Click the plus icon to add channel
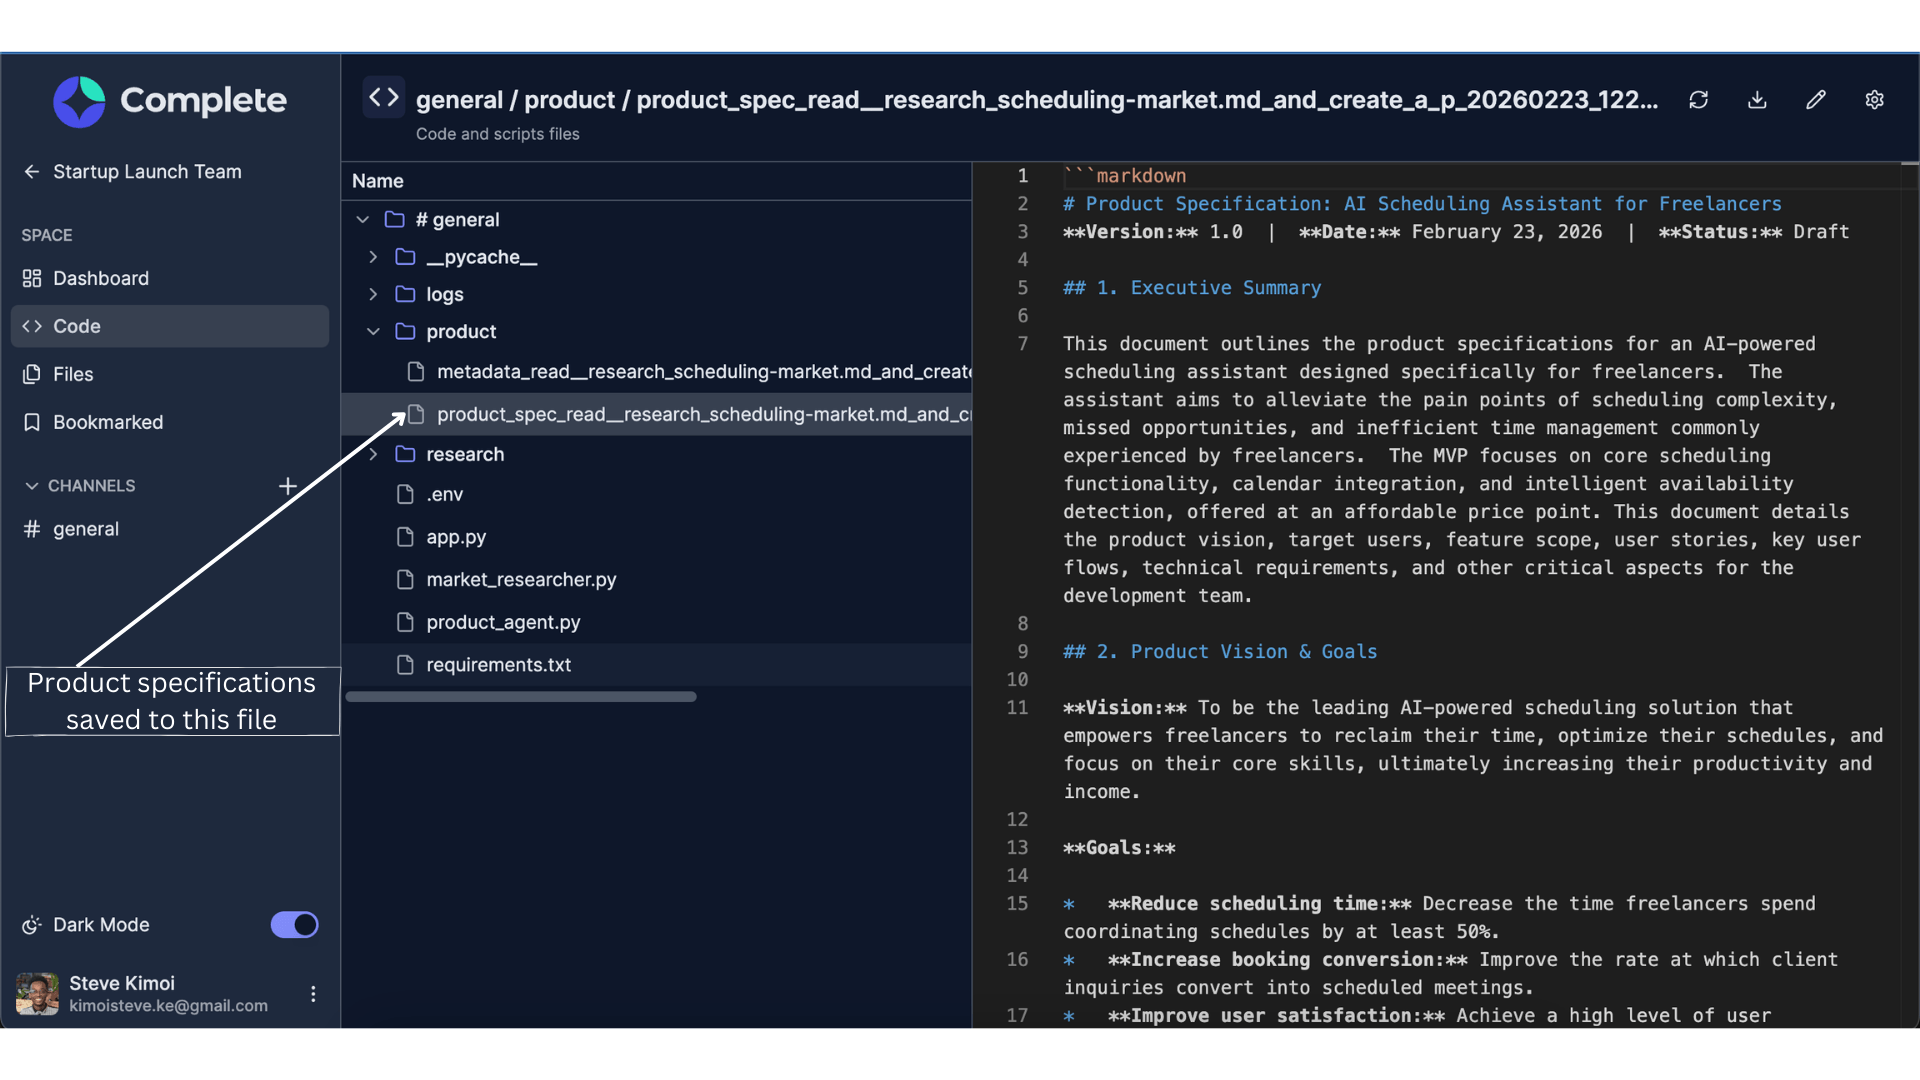Viewport: 1920px width, 1080px height. coord(288,486)
